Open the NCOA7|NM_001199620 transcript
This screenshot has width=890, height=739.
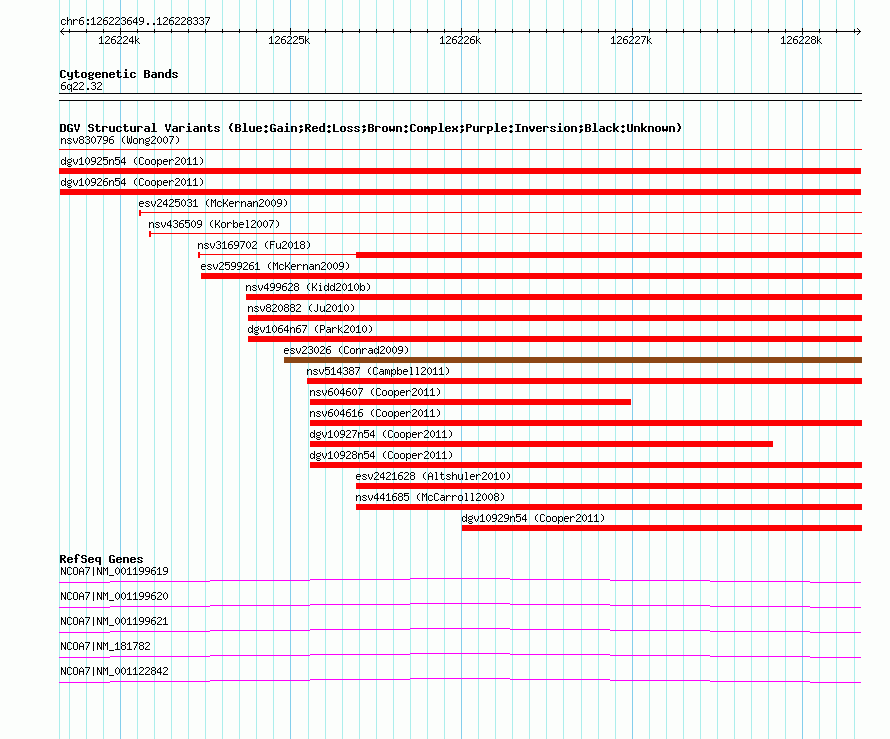[114, 597]
